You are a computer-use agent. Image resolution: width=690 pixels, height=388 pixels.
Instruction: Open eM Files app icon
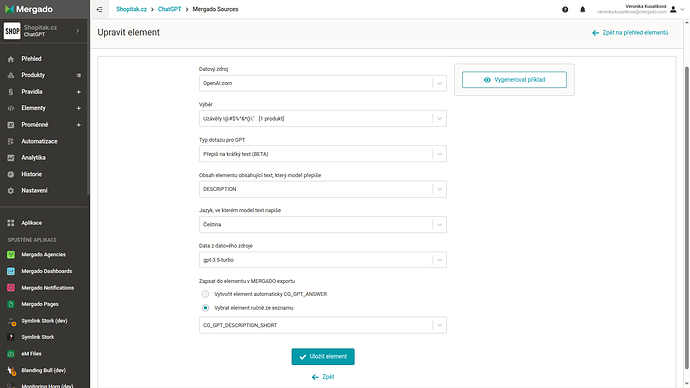click(x=11, y=354)
